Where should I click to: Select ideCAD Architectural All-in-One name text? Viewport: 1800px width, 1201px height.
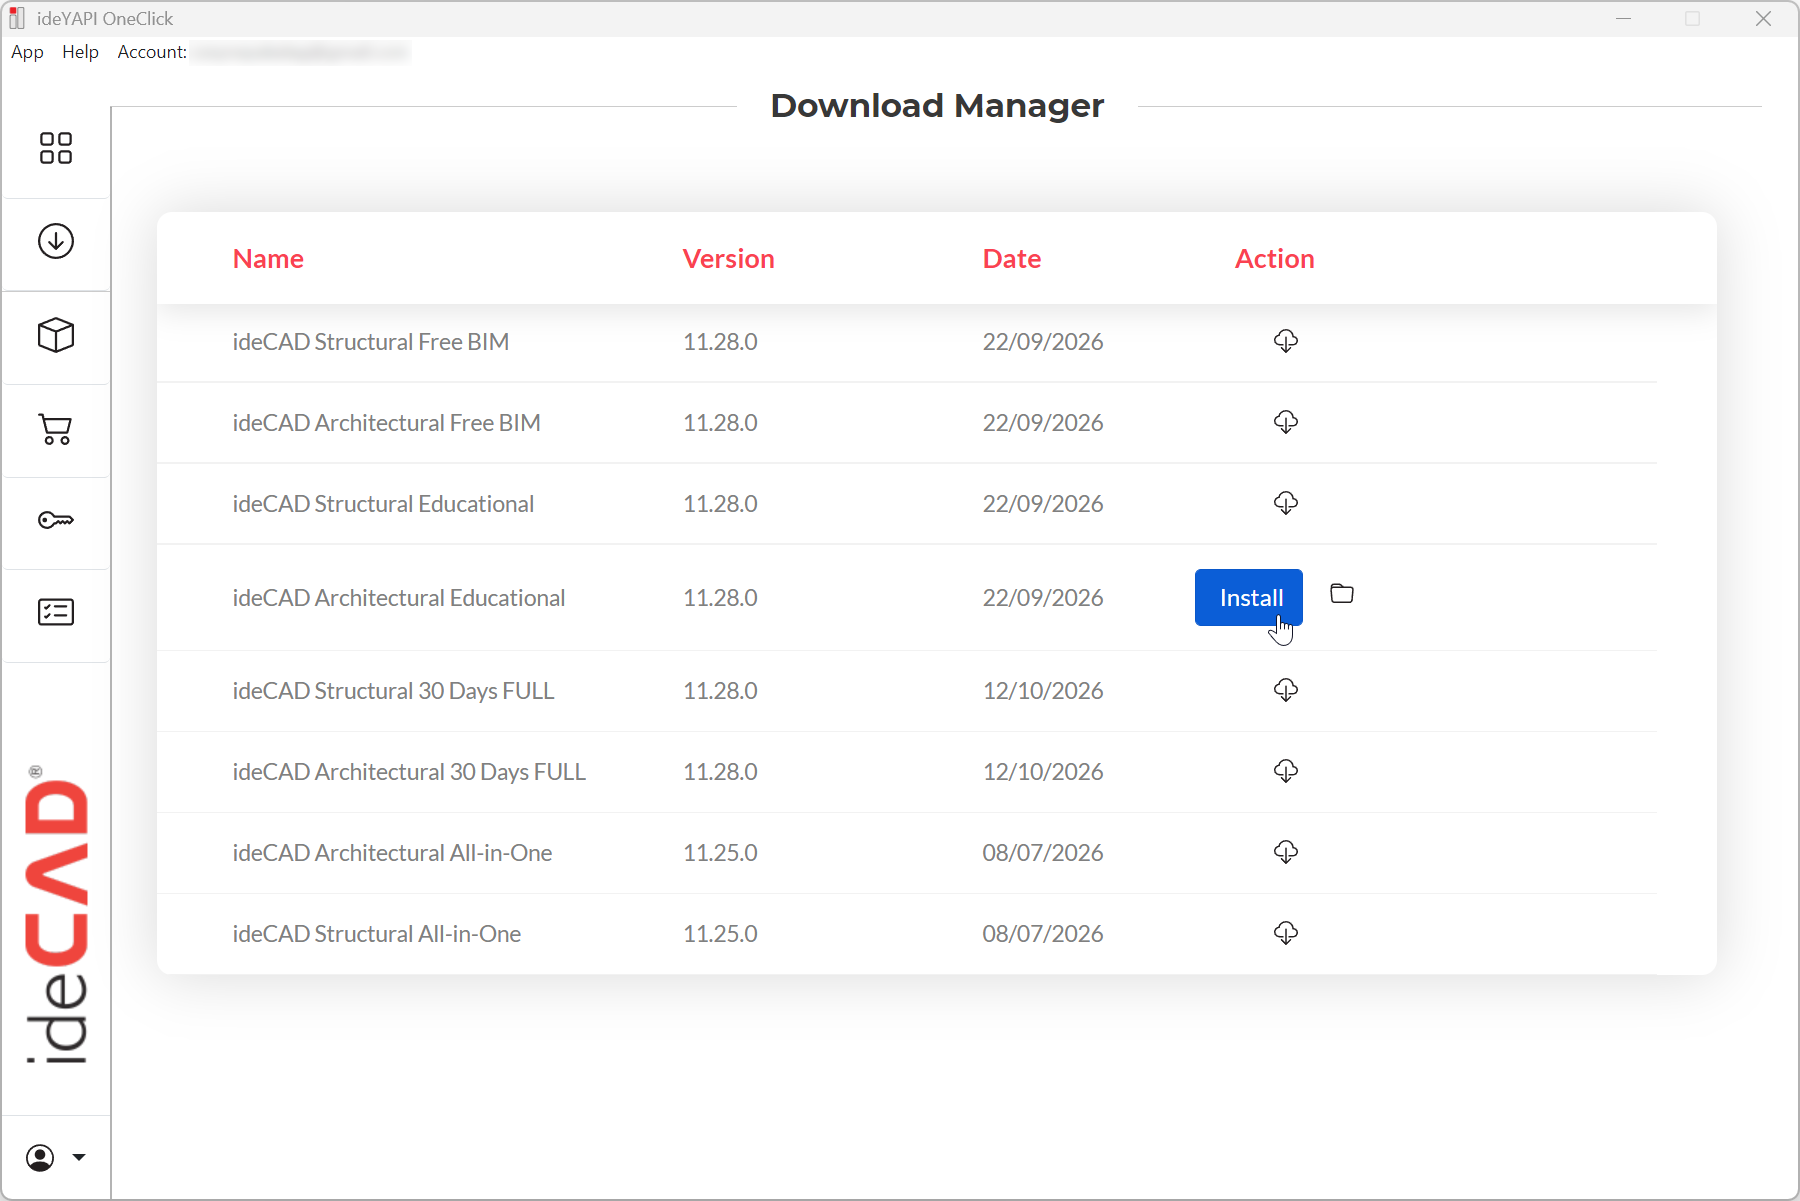(392, 853)
